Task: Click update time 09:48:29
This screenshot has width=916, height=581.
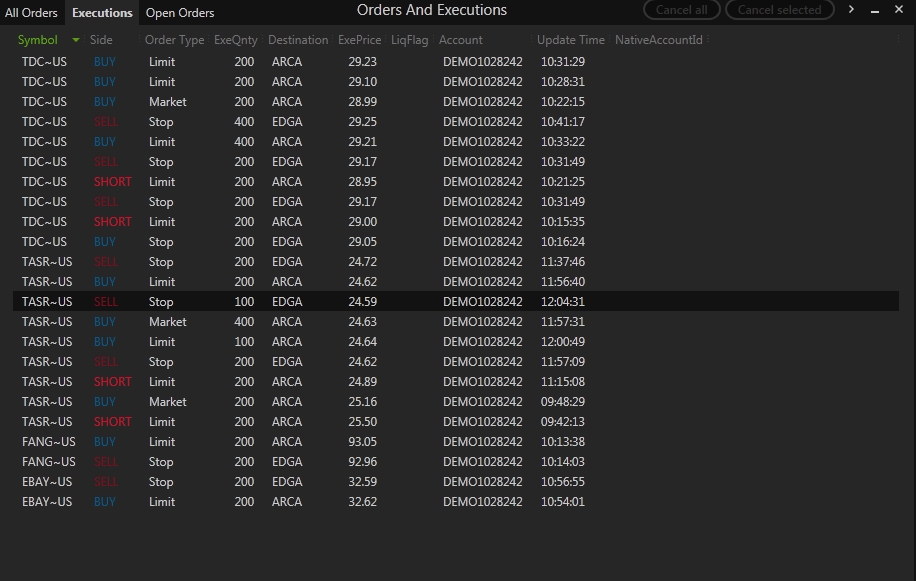Action: click(563, 402)
